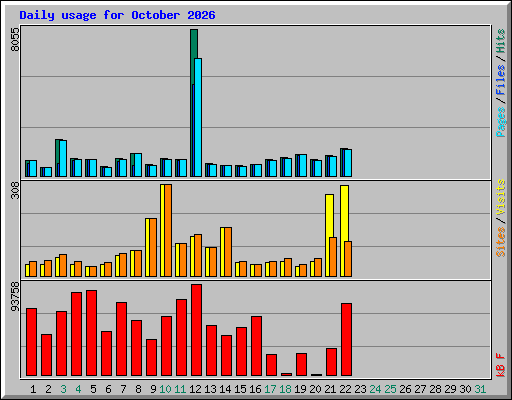The width and height of the screenshot is (512, 400).
Task: Click the cyan "Pages" legend label
Action: (500, 122)
